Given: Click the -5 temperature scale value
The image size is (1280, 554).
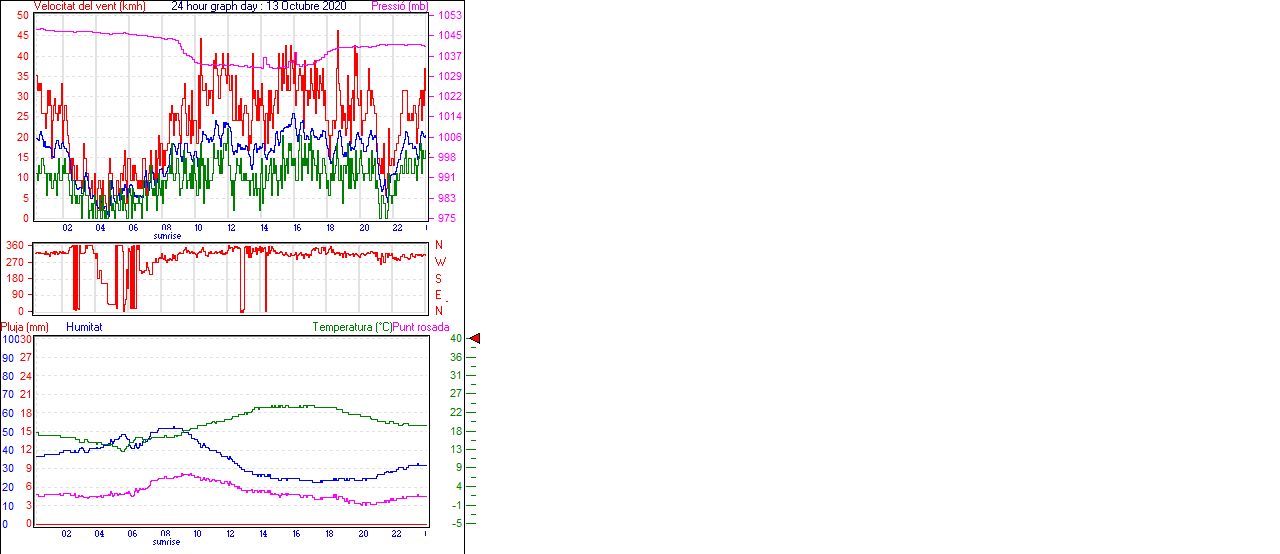Looking at the screenshot, I should [x=455, y=523].
